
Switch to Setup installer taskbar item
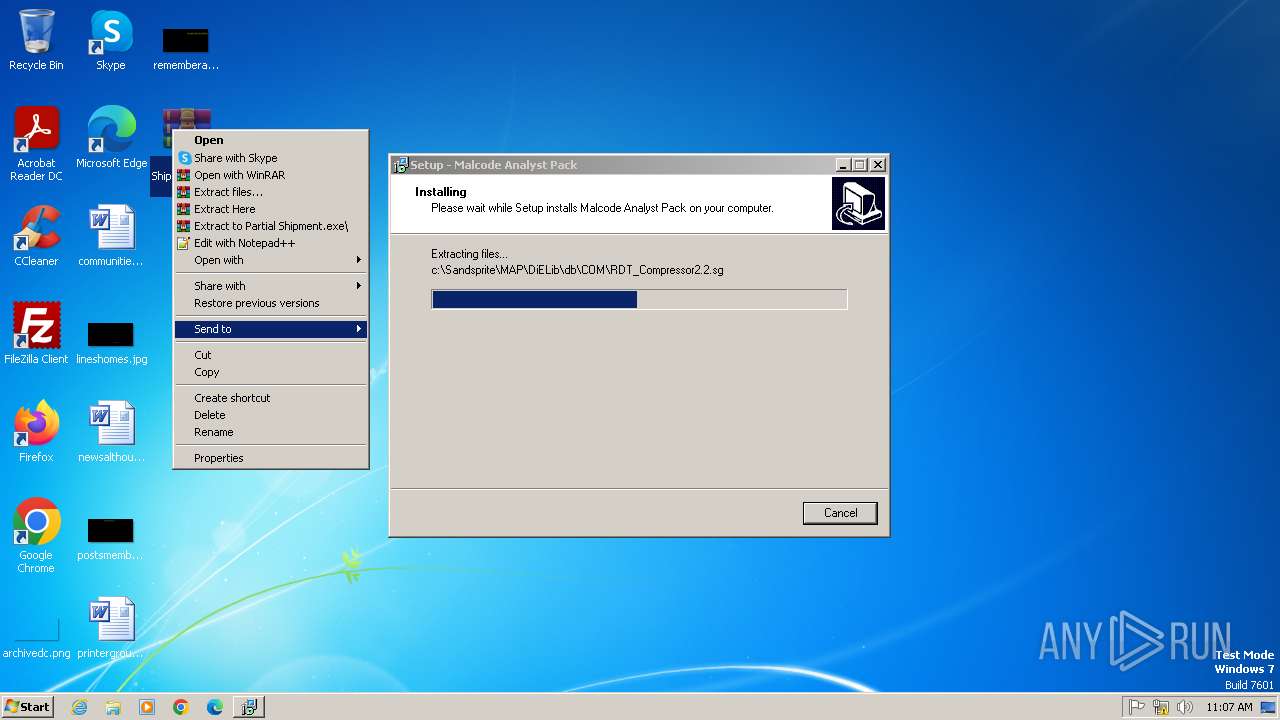click(x=249, y=707)
